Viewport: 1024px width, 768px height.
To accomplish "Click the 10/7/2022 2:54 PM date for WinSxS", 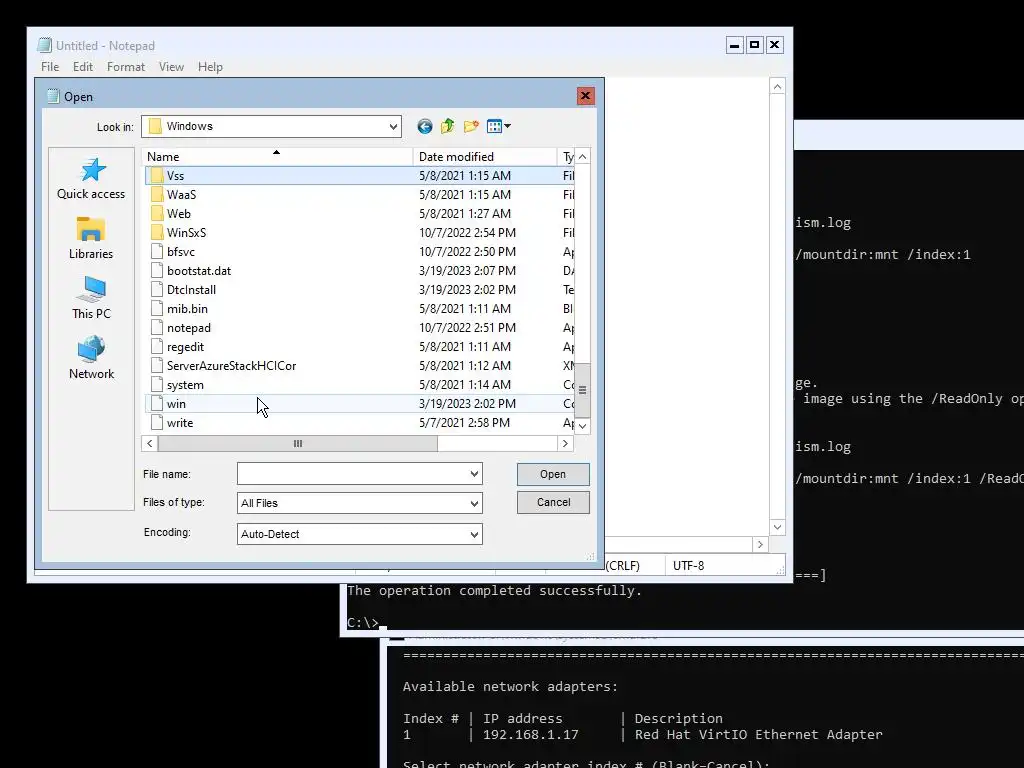I will tap(467, 232).
